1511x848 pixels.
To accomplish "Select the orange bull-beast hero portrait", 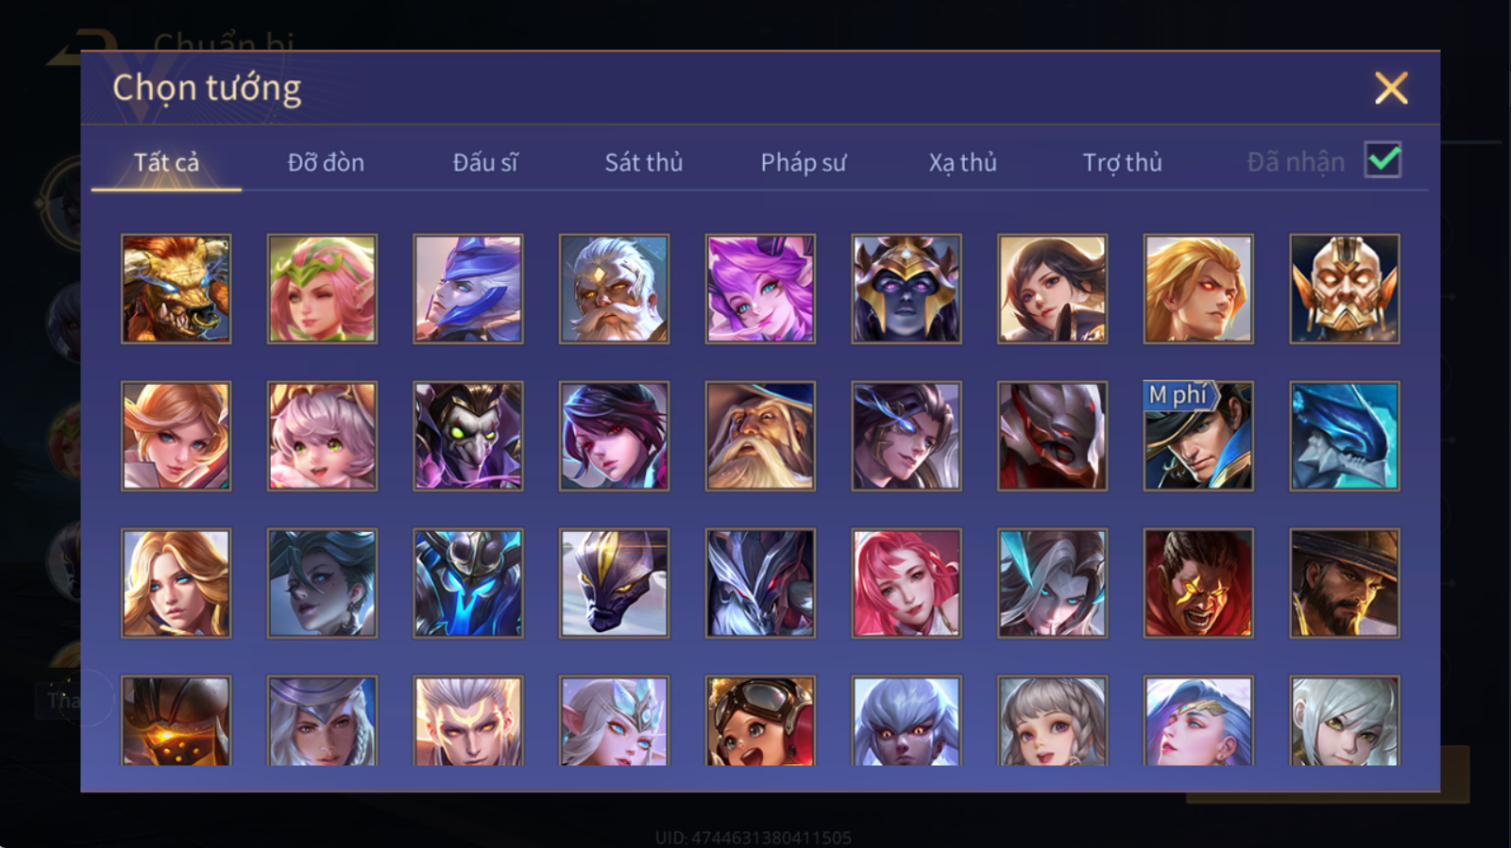I will click(x=176, y=289).
